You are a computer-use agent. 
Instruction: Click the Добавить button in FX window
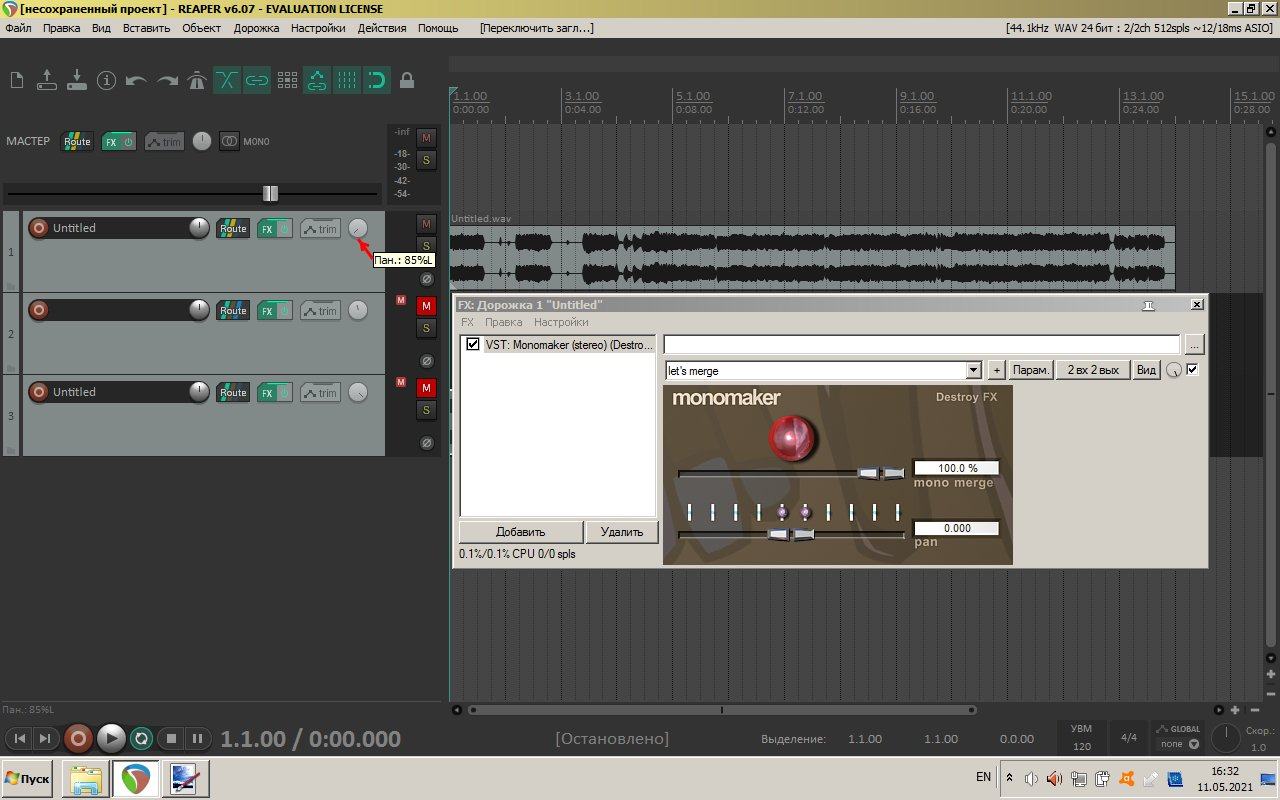pos(520,532)
